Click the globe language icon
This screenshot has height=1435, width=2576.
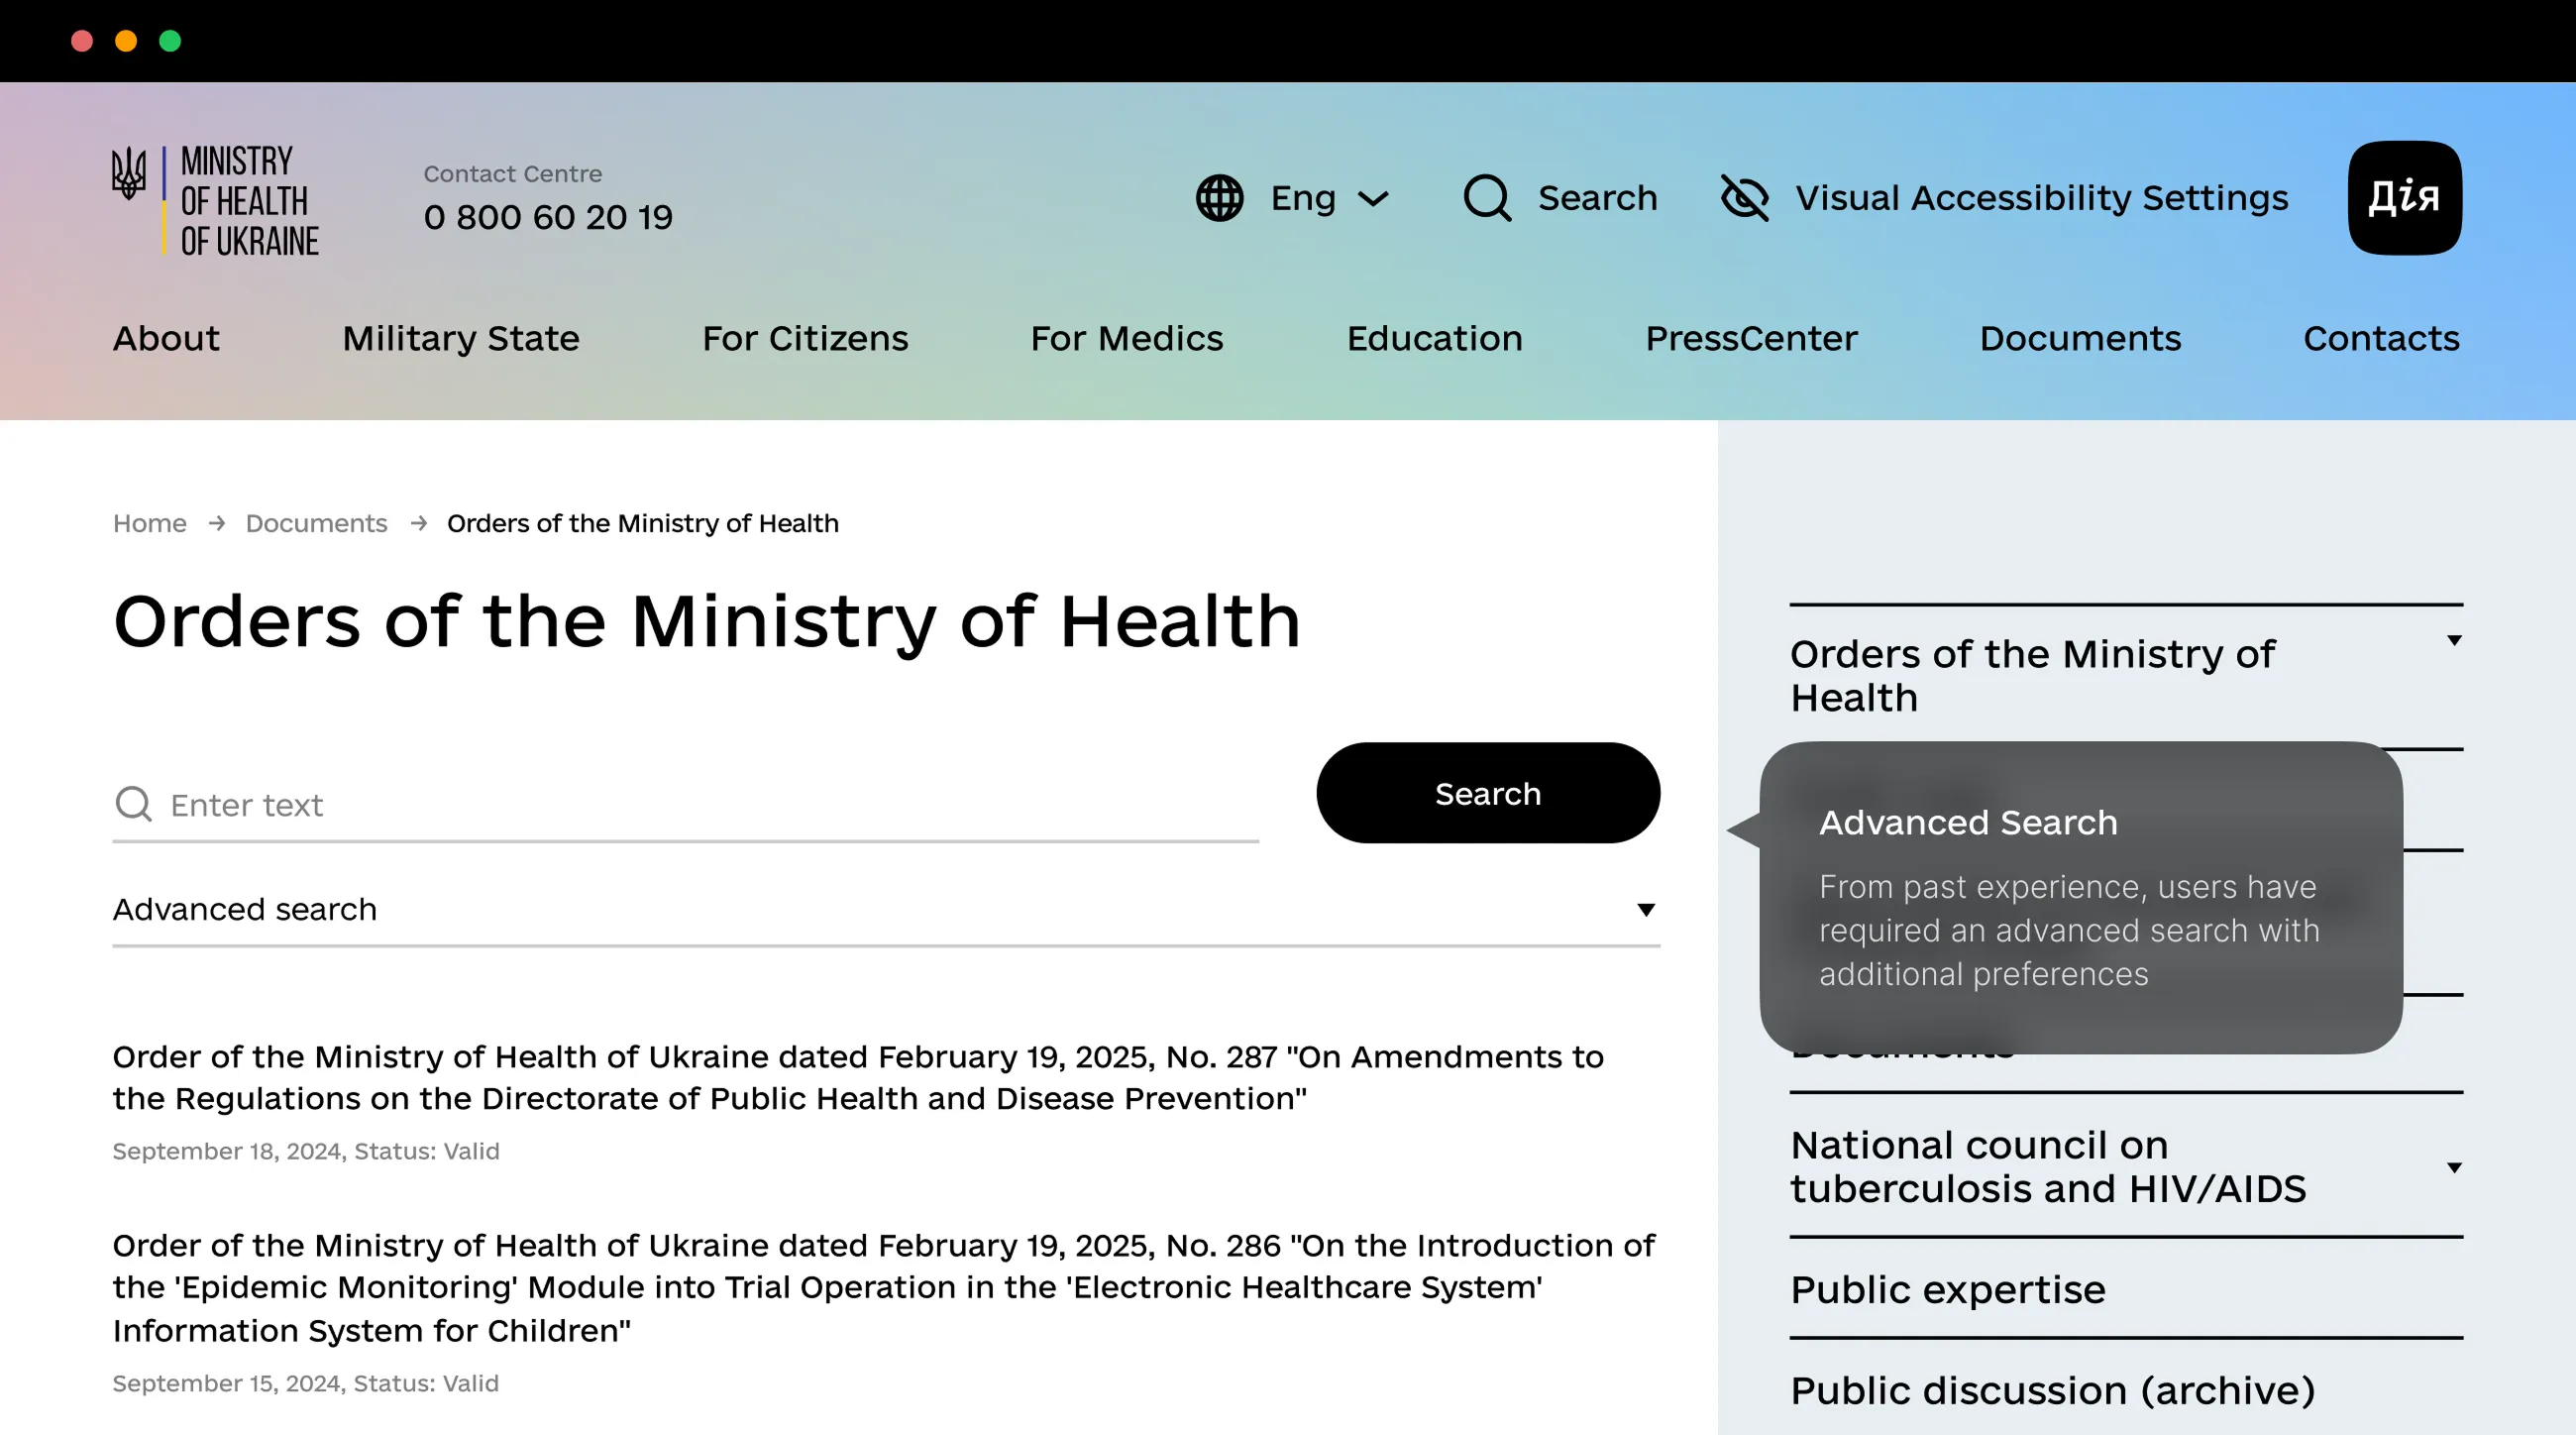pos(1219,198)
